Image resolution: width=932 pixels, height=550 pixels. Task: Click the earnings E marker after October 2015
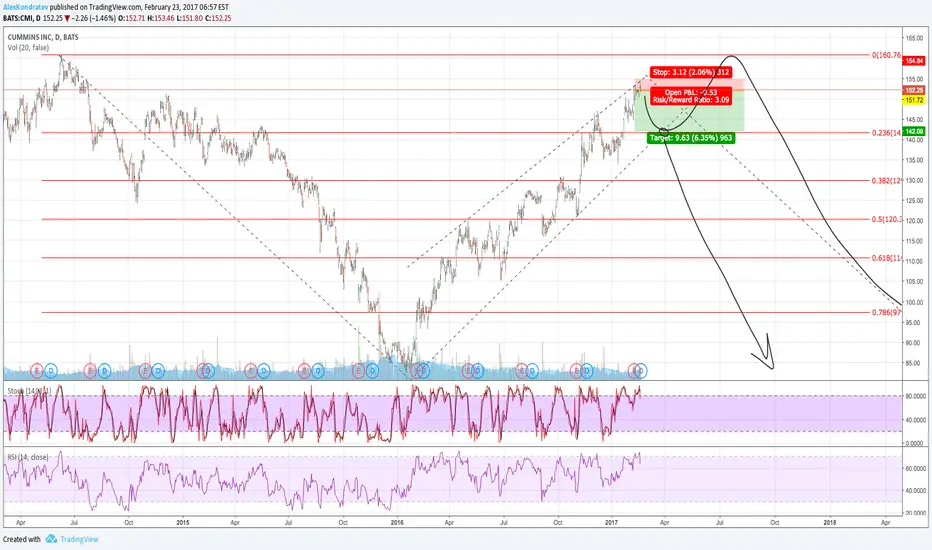pyautogui.click(x=358, y=371)
